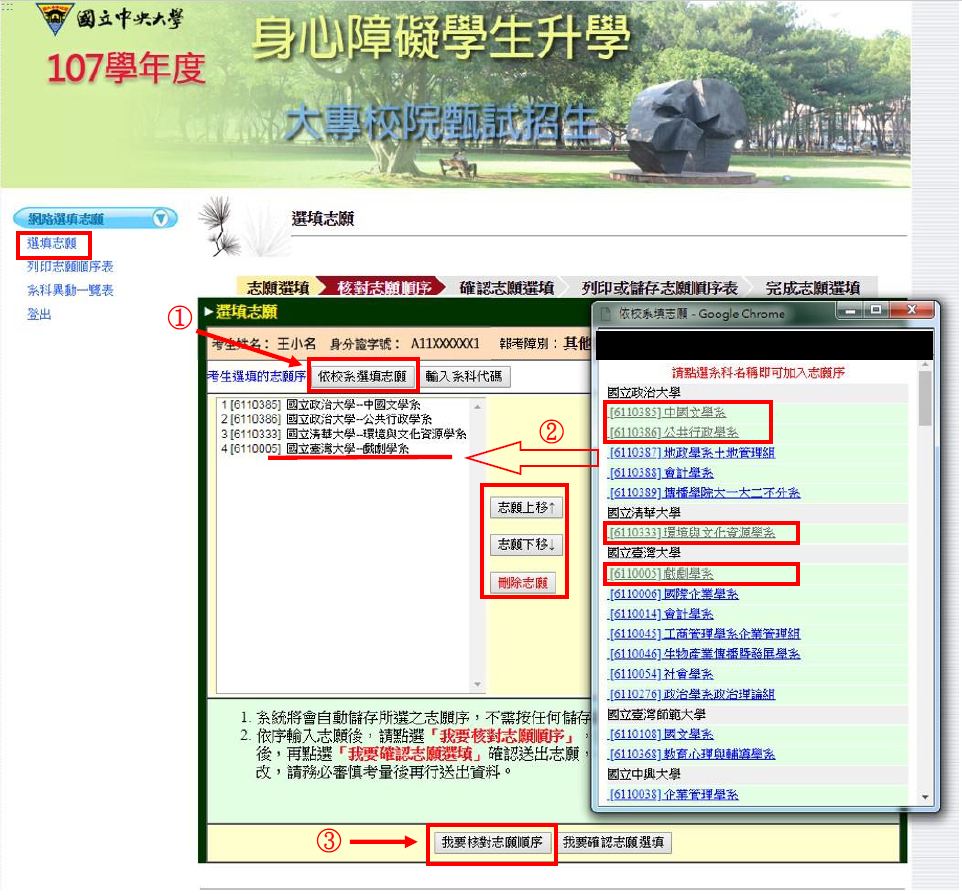Click 登出 to log out
Viewport: 962px width, 895px height.
point(39,314)
